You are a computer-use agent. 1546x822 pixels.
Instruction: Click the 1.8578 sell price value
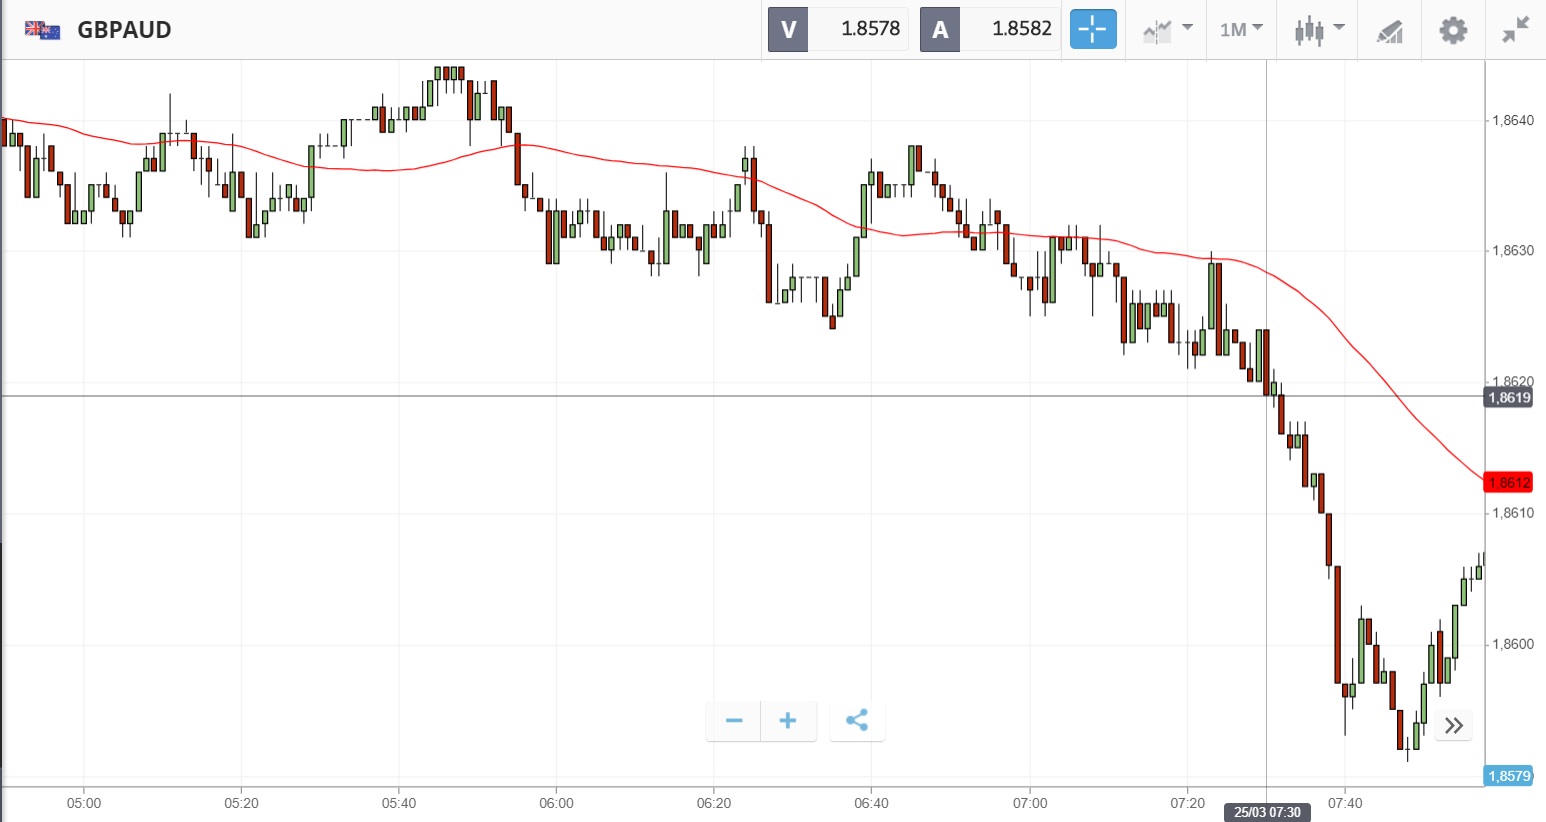(x=870, y=29)
